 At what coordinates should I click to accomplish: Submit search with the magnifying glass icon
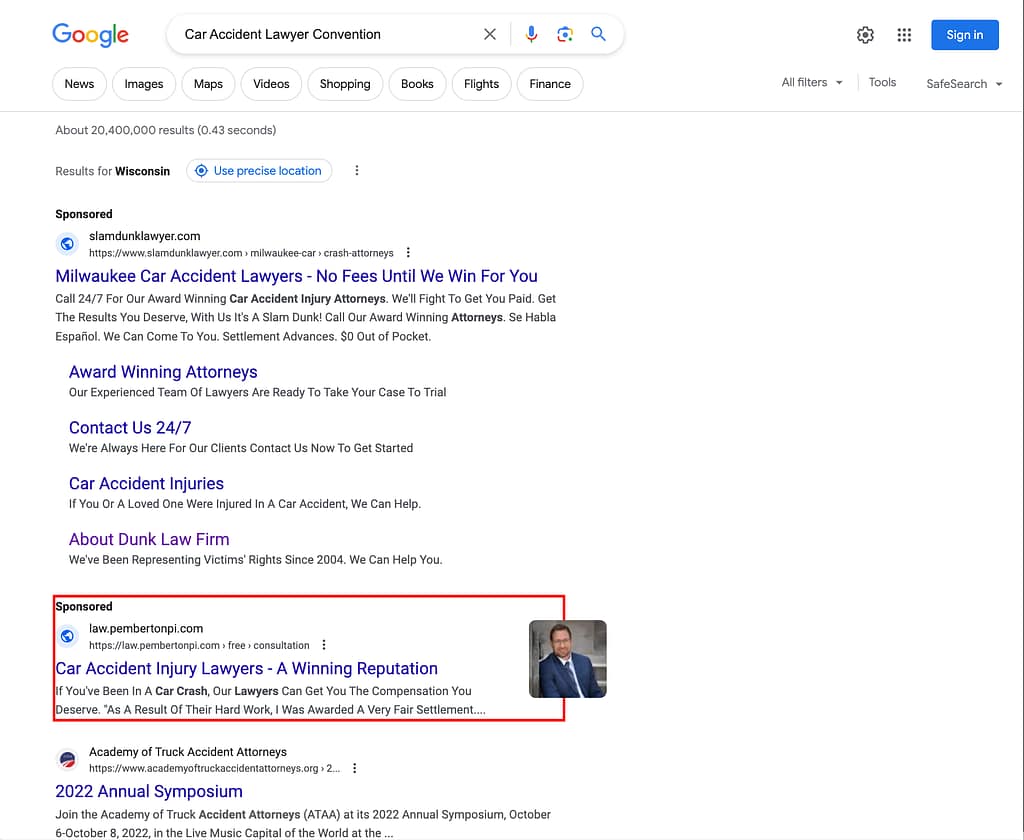tap(598, 34)
